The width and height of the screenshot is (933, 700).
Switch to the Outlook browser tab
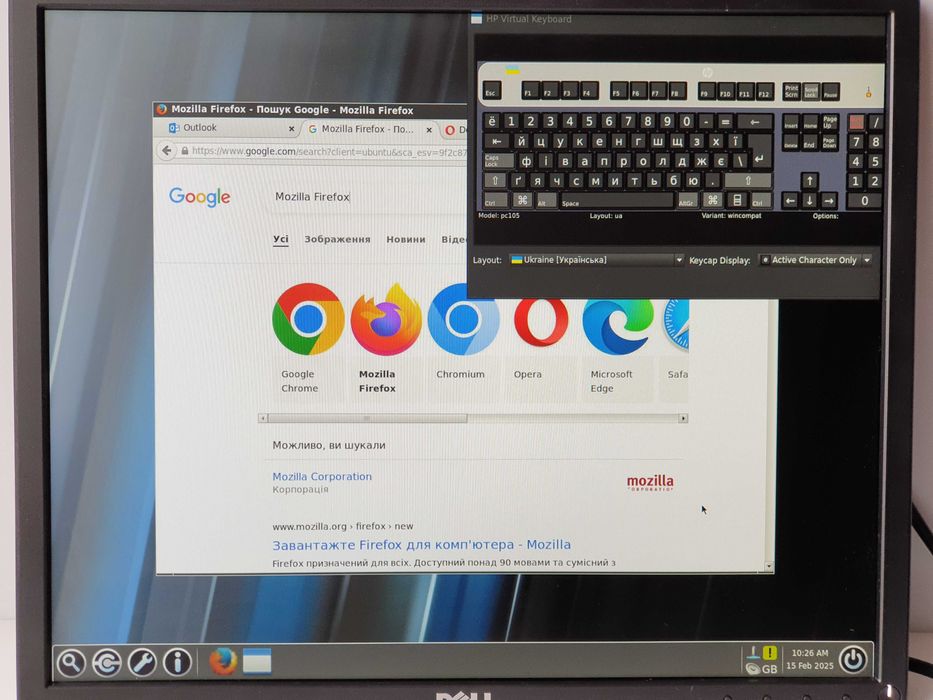pos(227,128)
